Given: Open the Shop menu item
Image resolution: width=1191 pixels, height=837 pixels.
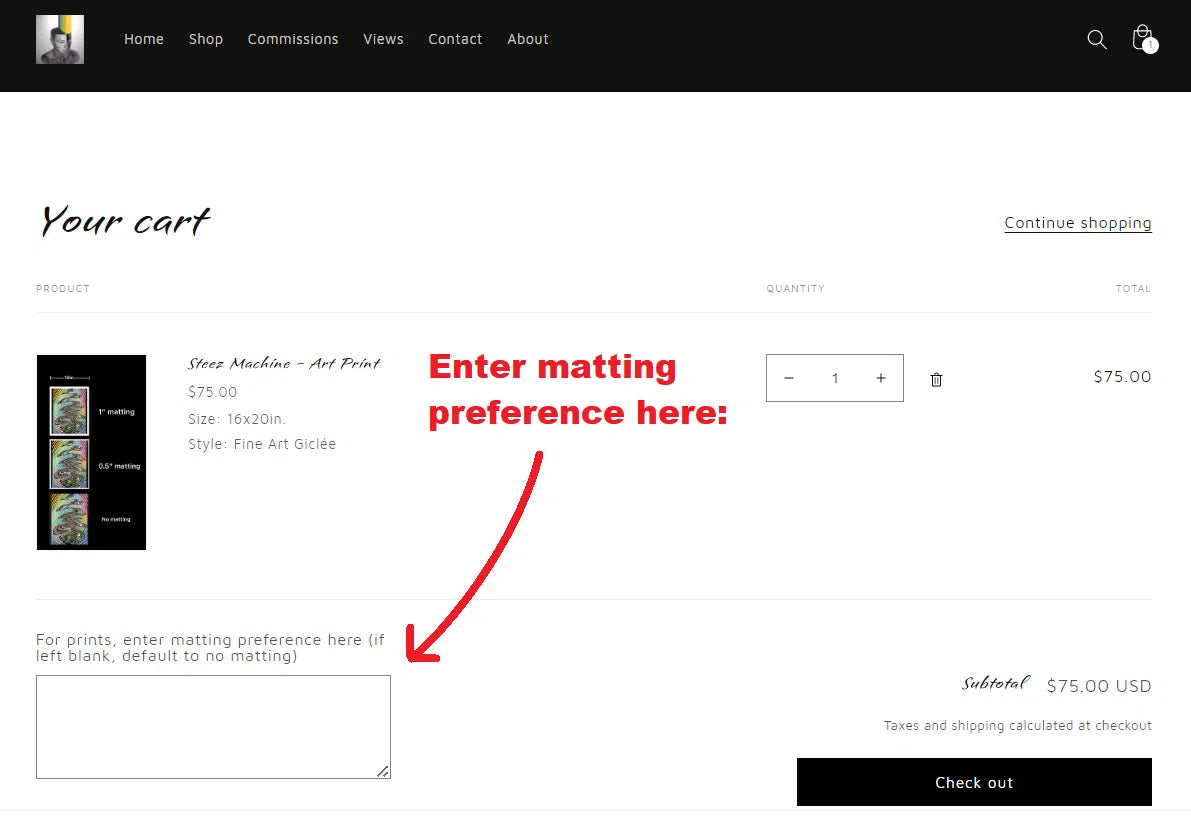Looking at the screenshot, I should [206, 39].
